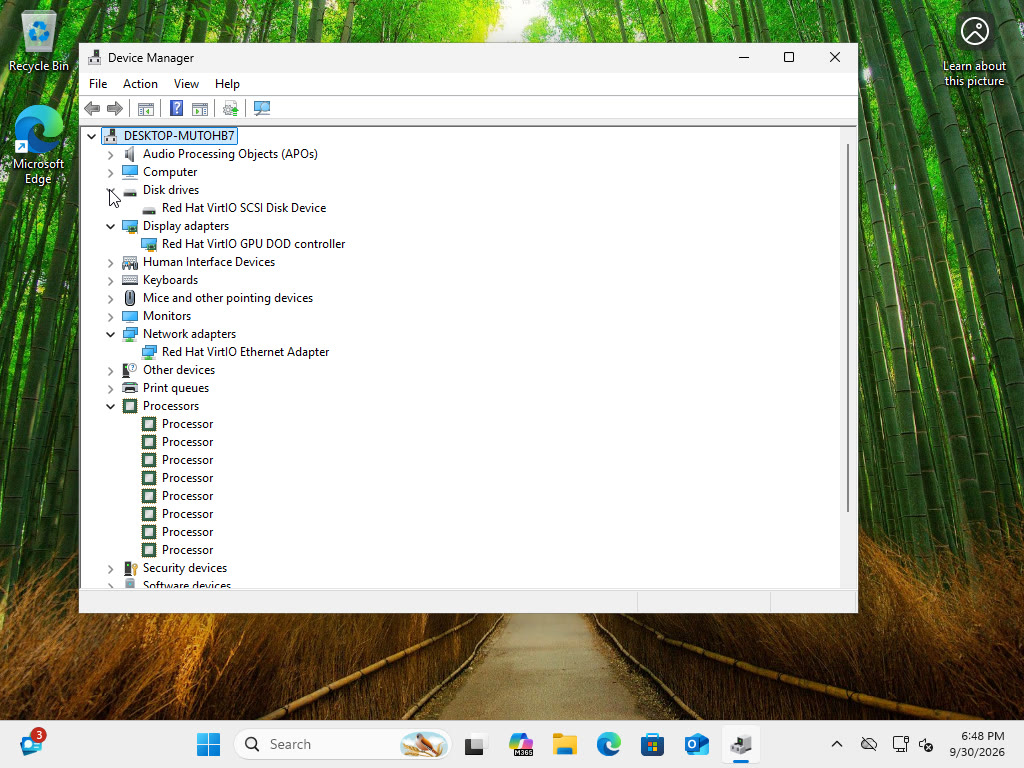Open Help via the blue question mark icon
The height and width of the screenshot is (768, 1024).
(x=176, y=108)
